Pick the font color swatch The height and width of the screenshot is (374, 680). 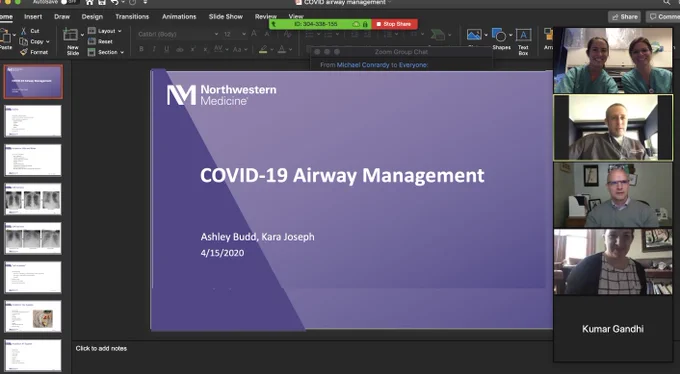[x=282, y=49]
